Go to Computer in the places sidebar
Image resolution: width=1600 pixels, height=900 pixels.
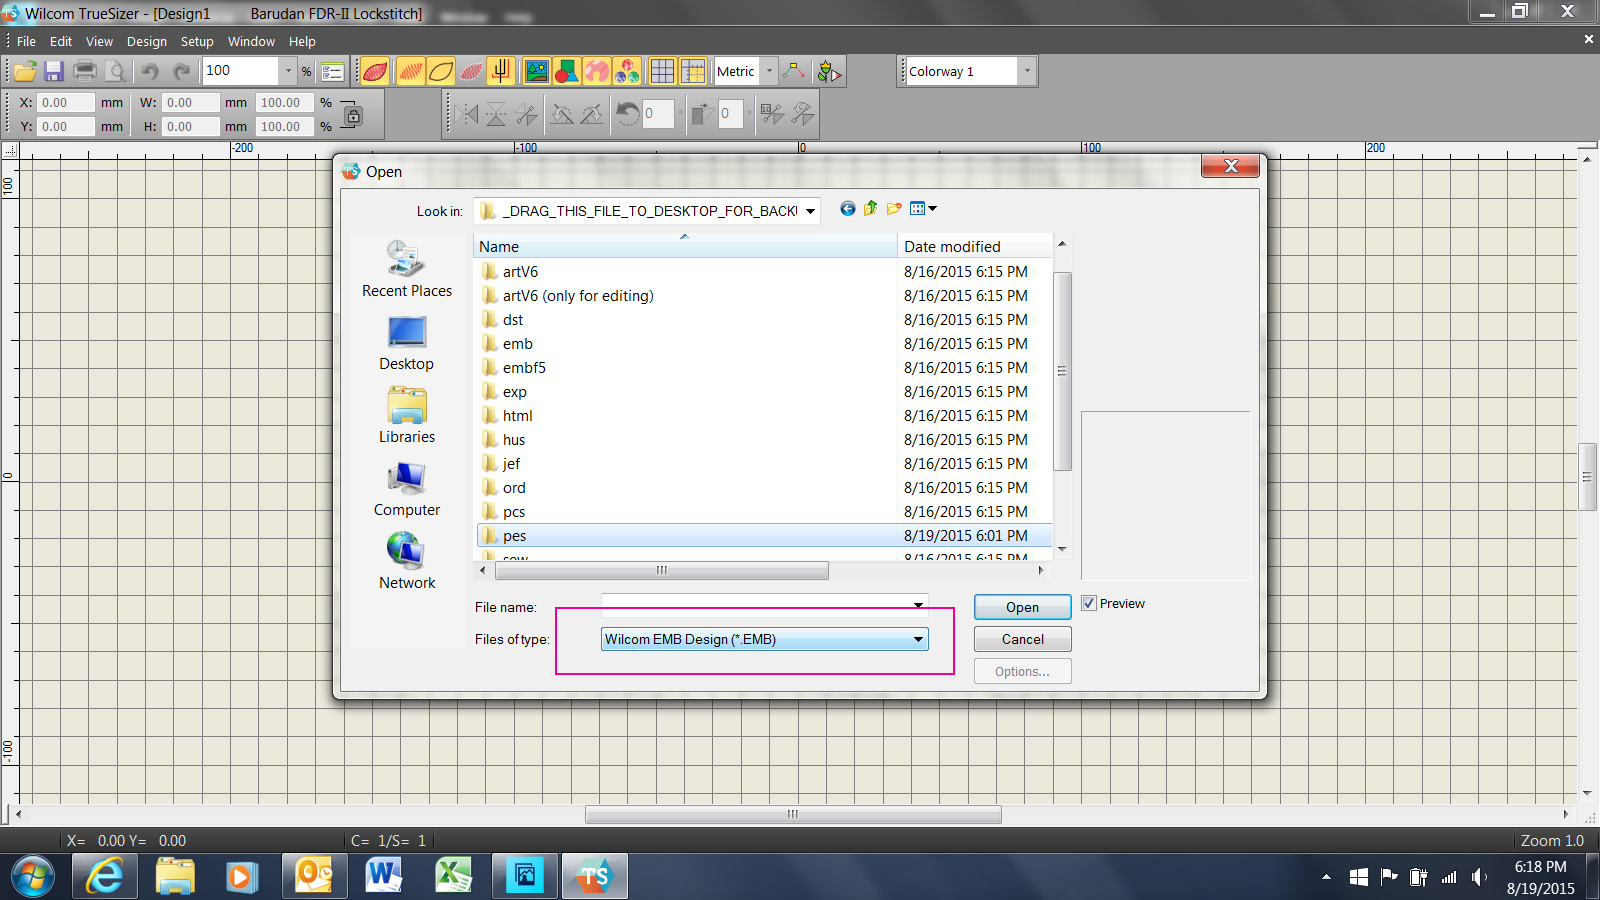(x=406, y=489)
